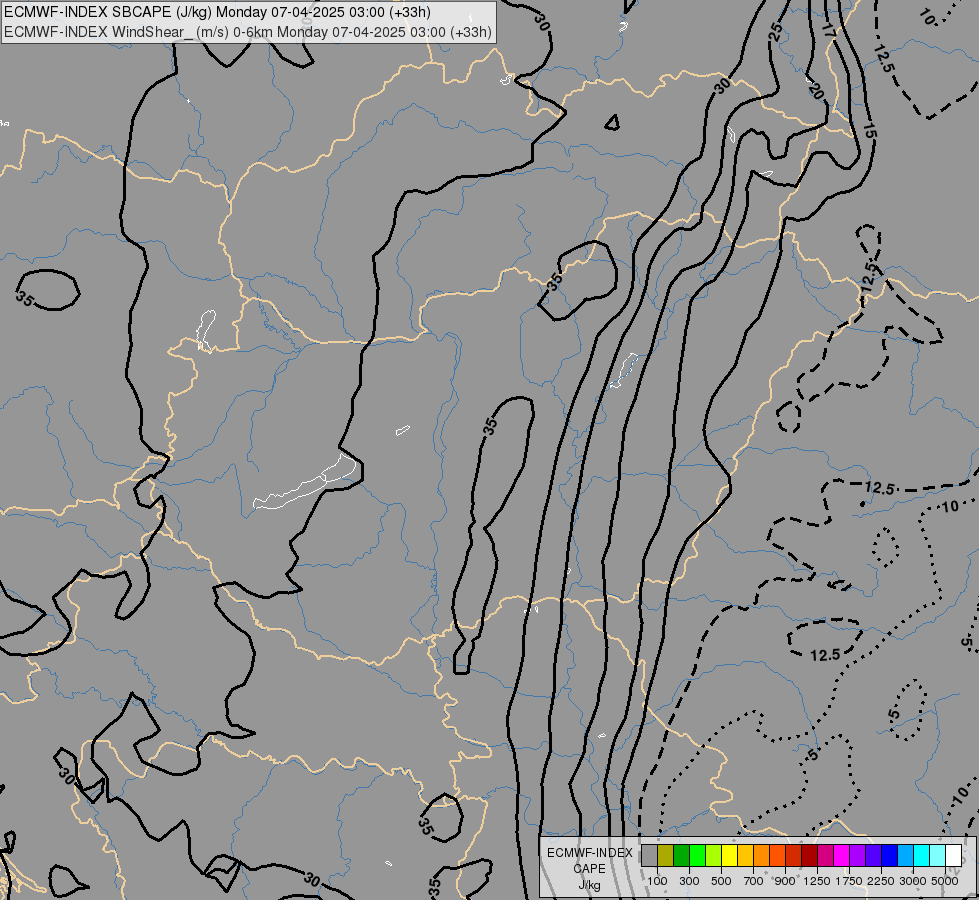Click the legend value '1250'
Viewport: 979px width, 900px height.
point(817,881)
